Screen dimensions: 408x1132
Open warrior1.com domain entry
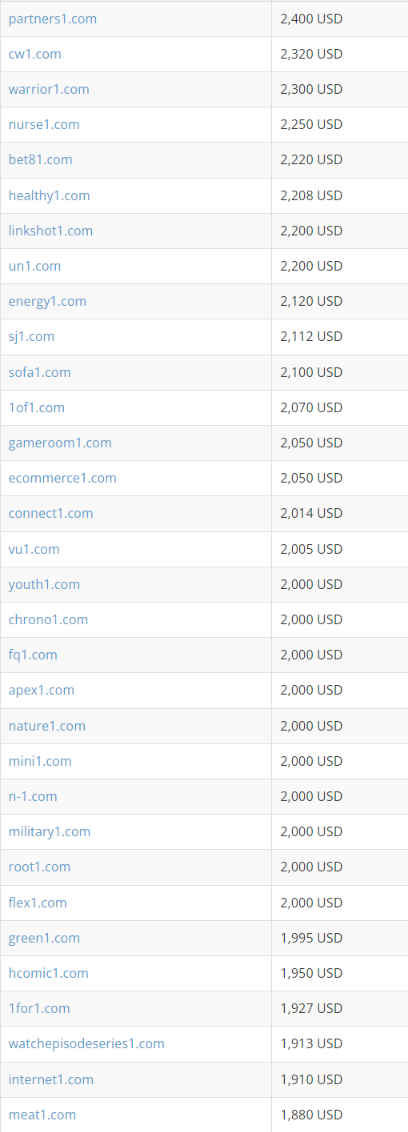click(48, 90)
